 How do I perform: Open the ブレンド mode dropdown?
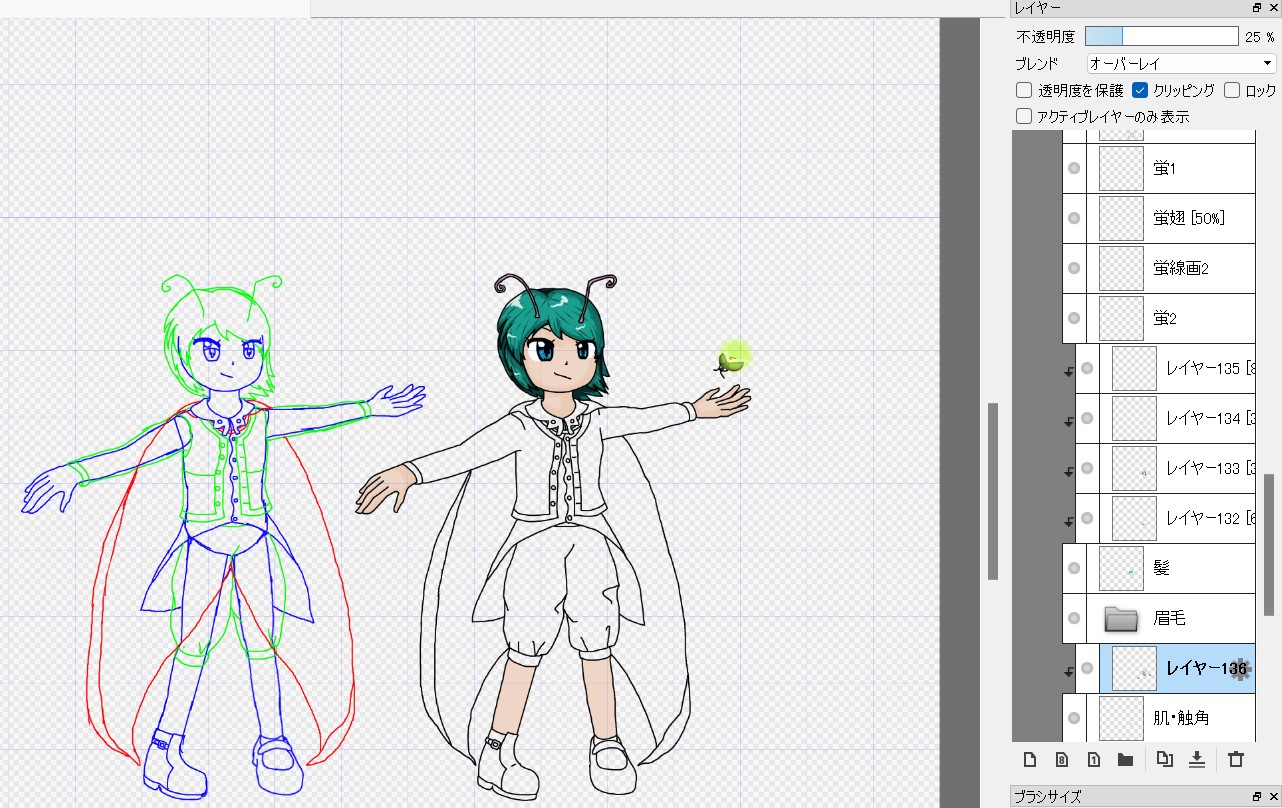(x=1181, y=63)
